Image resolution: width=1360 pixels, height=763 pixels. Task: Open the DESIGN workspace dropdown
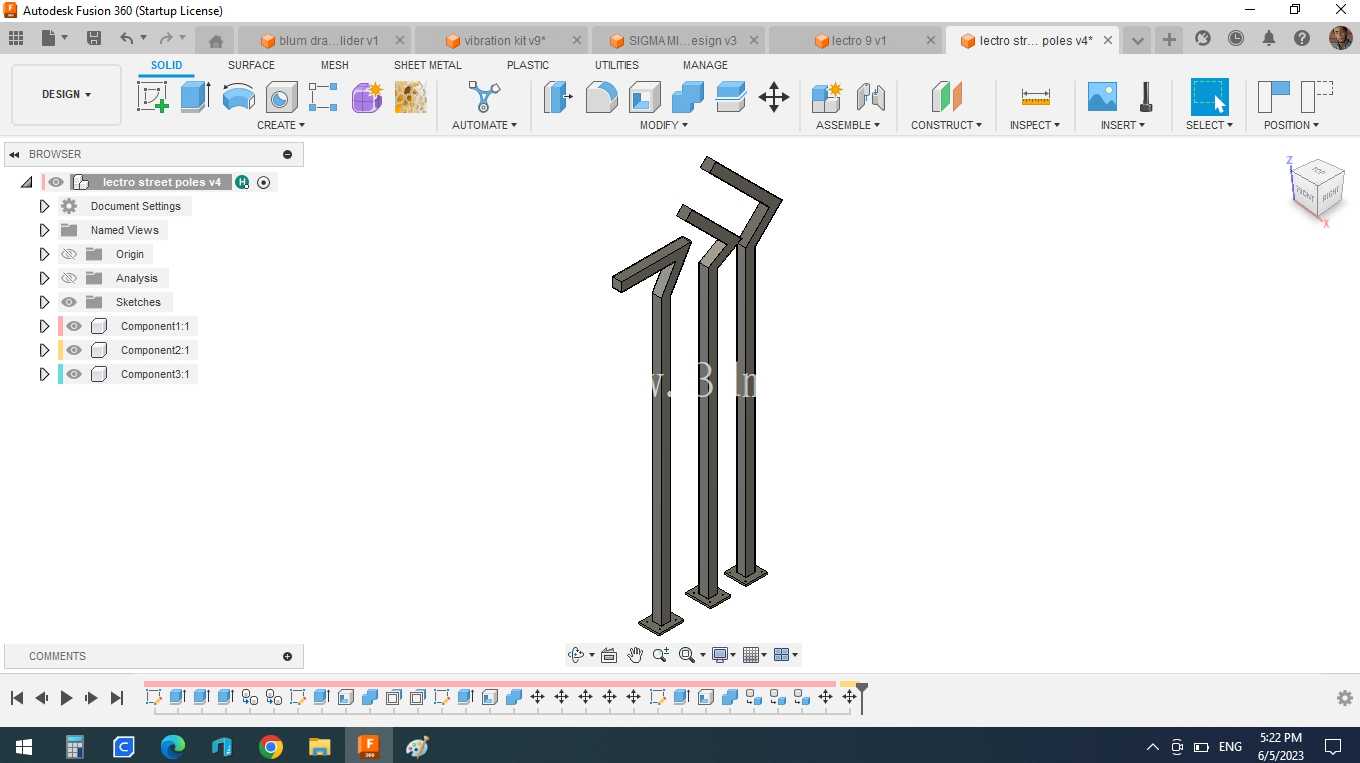point(66,94)
